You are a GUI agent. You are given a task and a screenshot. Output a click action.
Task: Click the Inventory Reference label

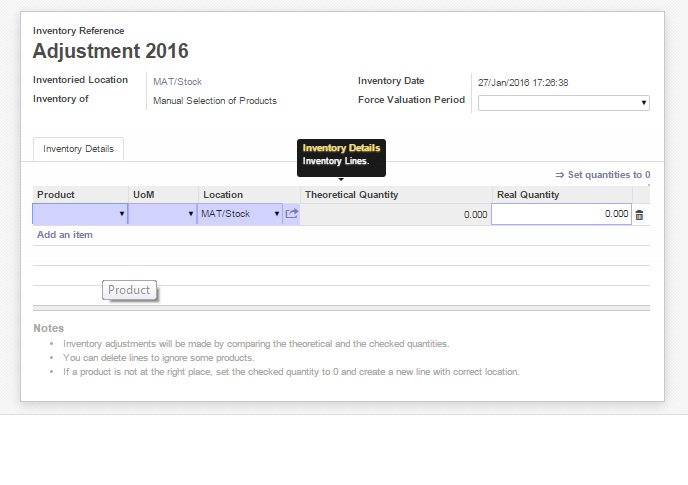(x=79, y=31)
